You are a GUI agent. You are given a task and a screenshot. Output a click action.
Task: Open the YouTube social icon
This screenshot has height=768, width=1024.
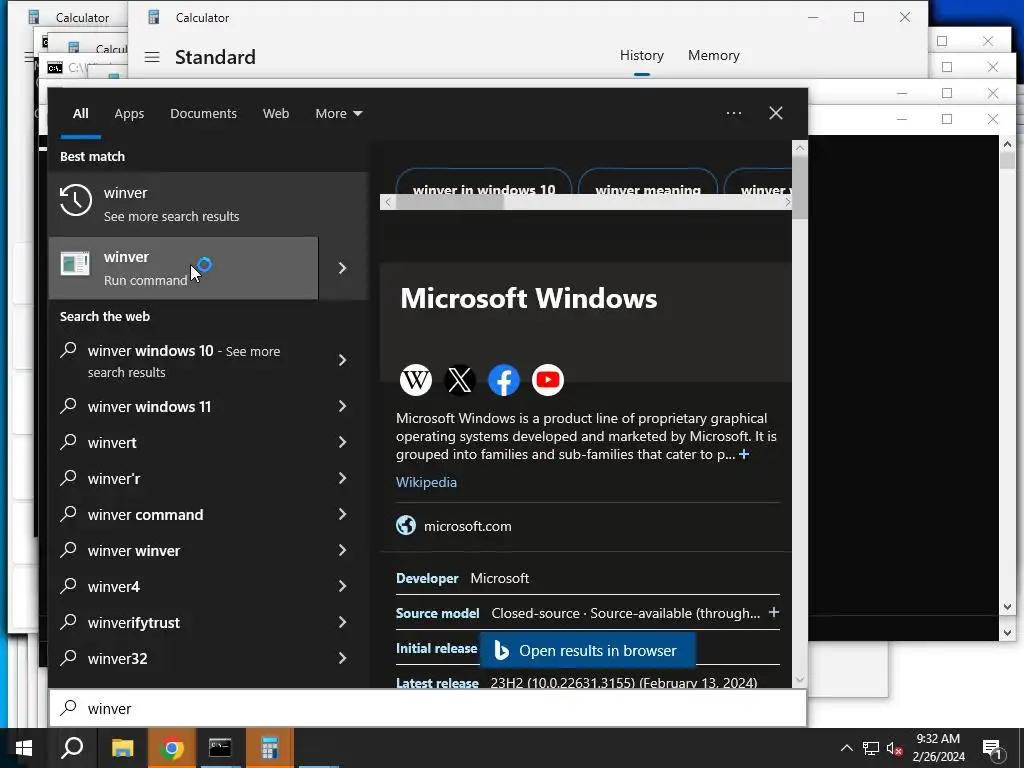(x=548, y=379)
